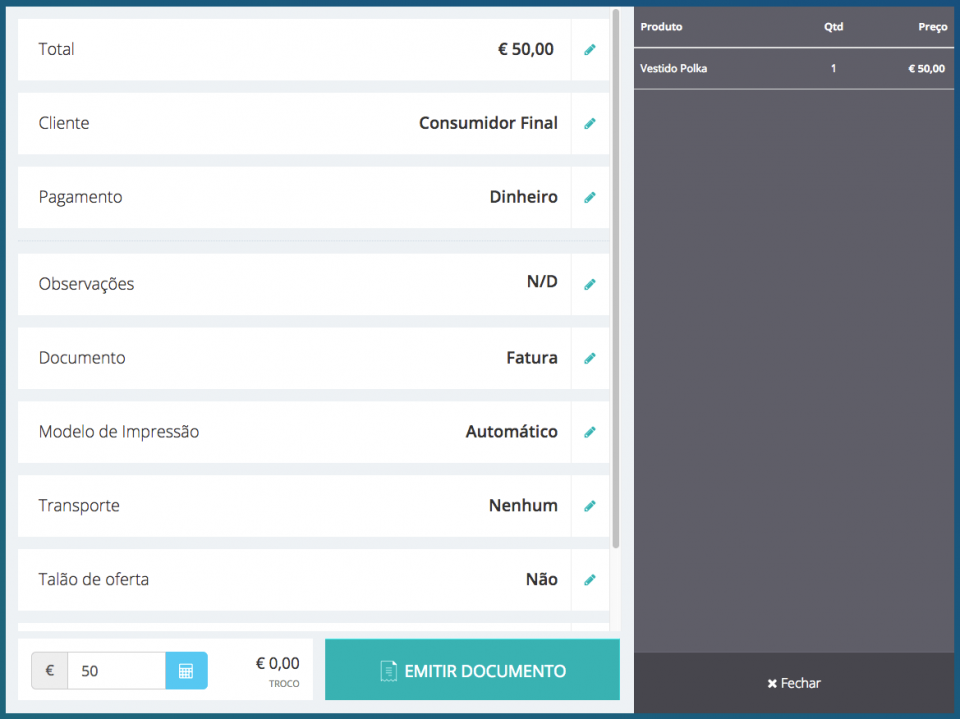Open the calculator next to amount field
The width and height of the screenshot is (960, 719).
pyautogui.click(x=186, y=671)
